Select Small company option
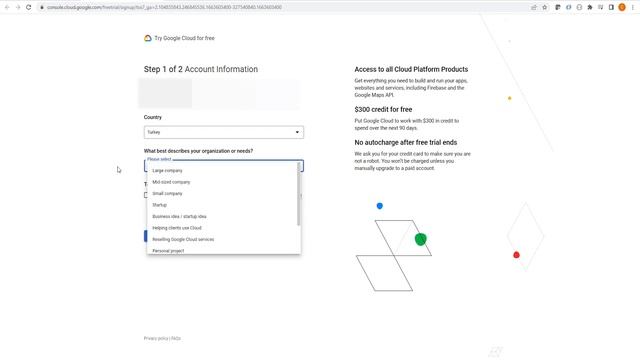This screenshot has width=640, height=360. coord(224,193)
